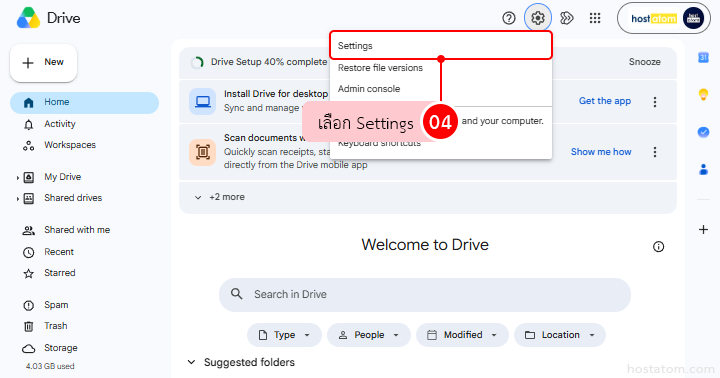Open Activity in the sidebar
This screenshot has width=720, height=378.
tap(60, 124)
